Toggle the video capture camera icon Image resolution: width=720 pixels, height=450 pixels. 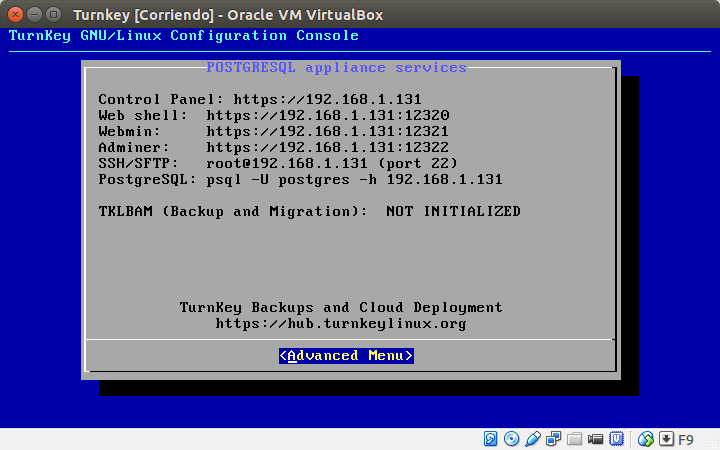coord(596,439)
